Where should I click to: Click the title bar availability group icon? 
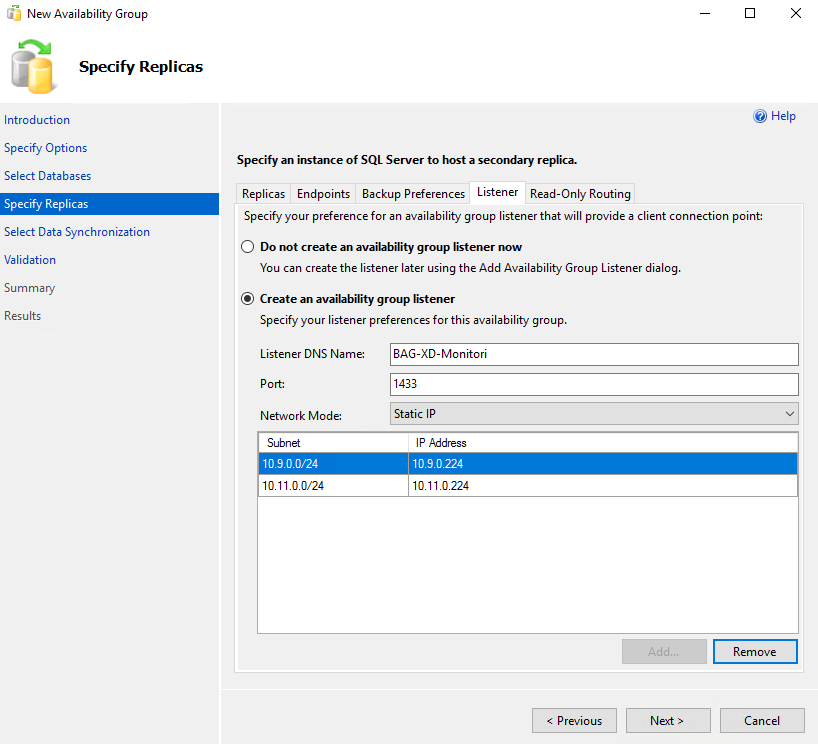[14, 13]
